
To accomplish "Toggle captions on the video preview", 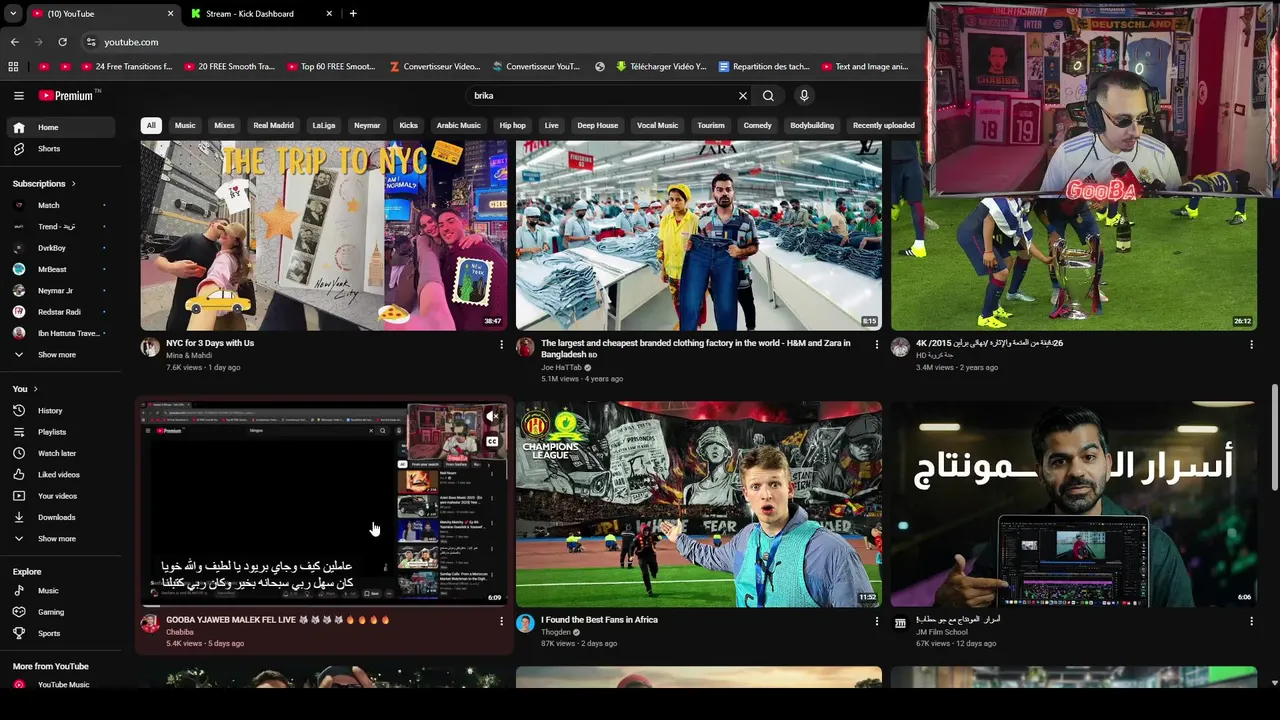I will click(492, 441).
